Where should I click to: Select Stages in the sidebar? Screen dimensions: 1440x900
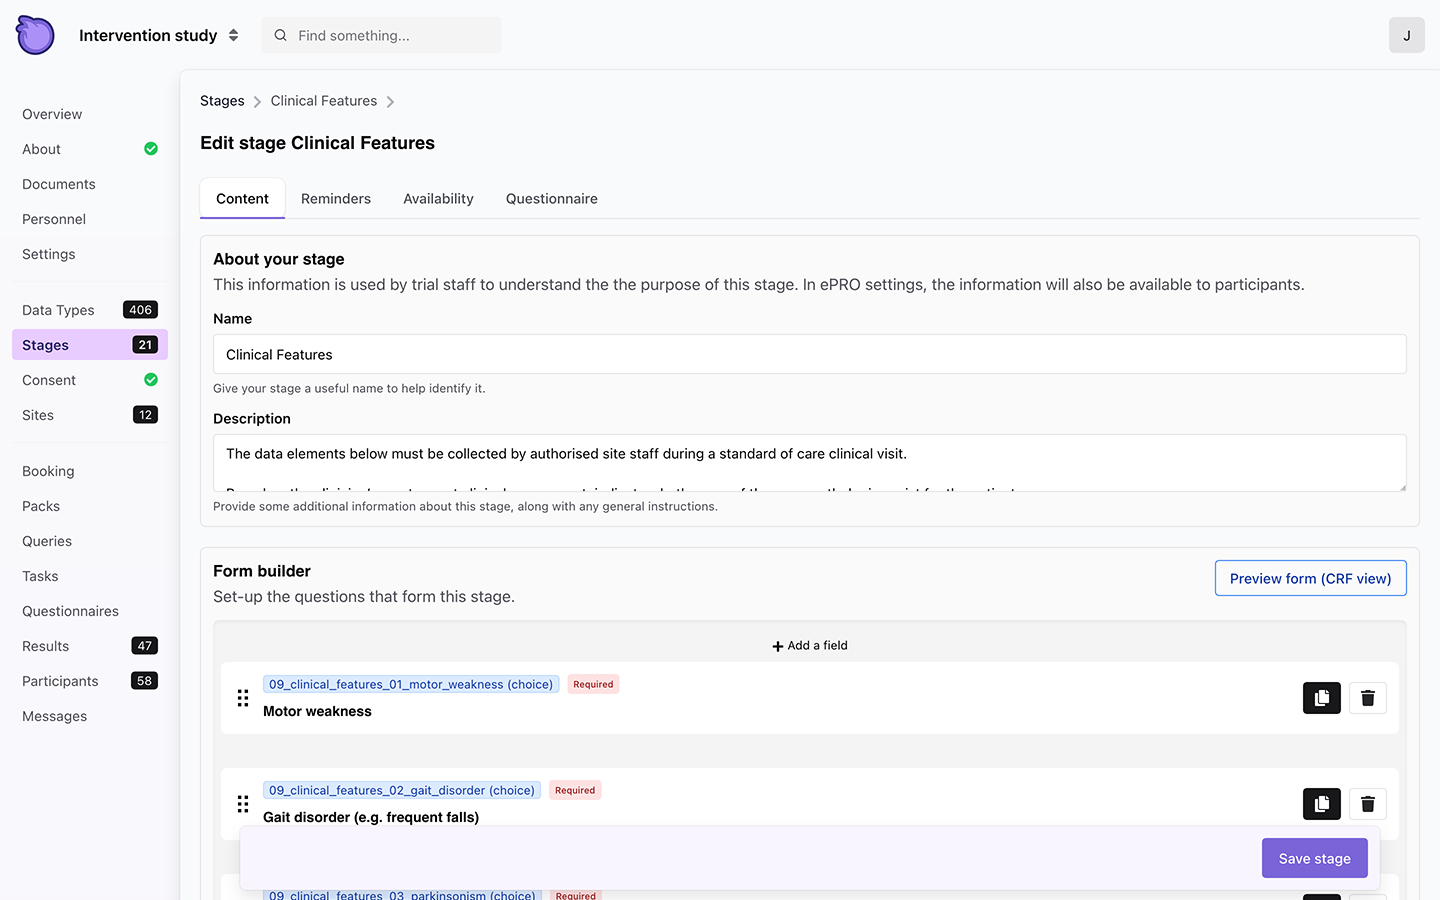90,345
